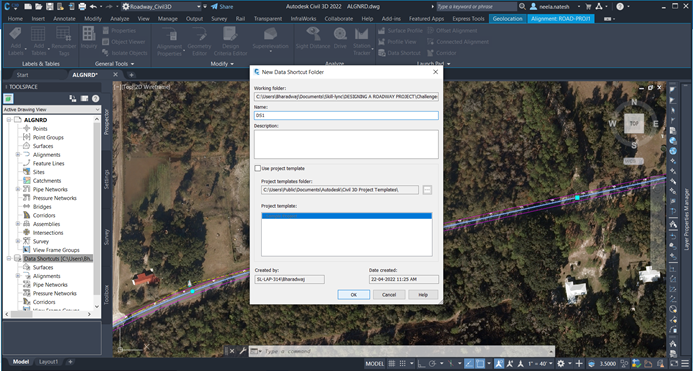Click the Help button in the dialog
Image resolution: width=693 pixels, height=371 pixels.
click(423, 295)
